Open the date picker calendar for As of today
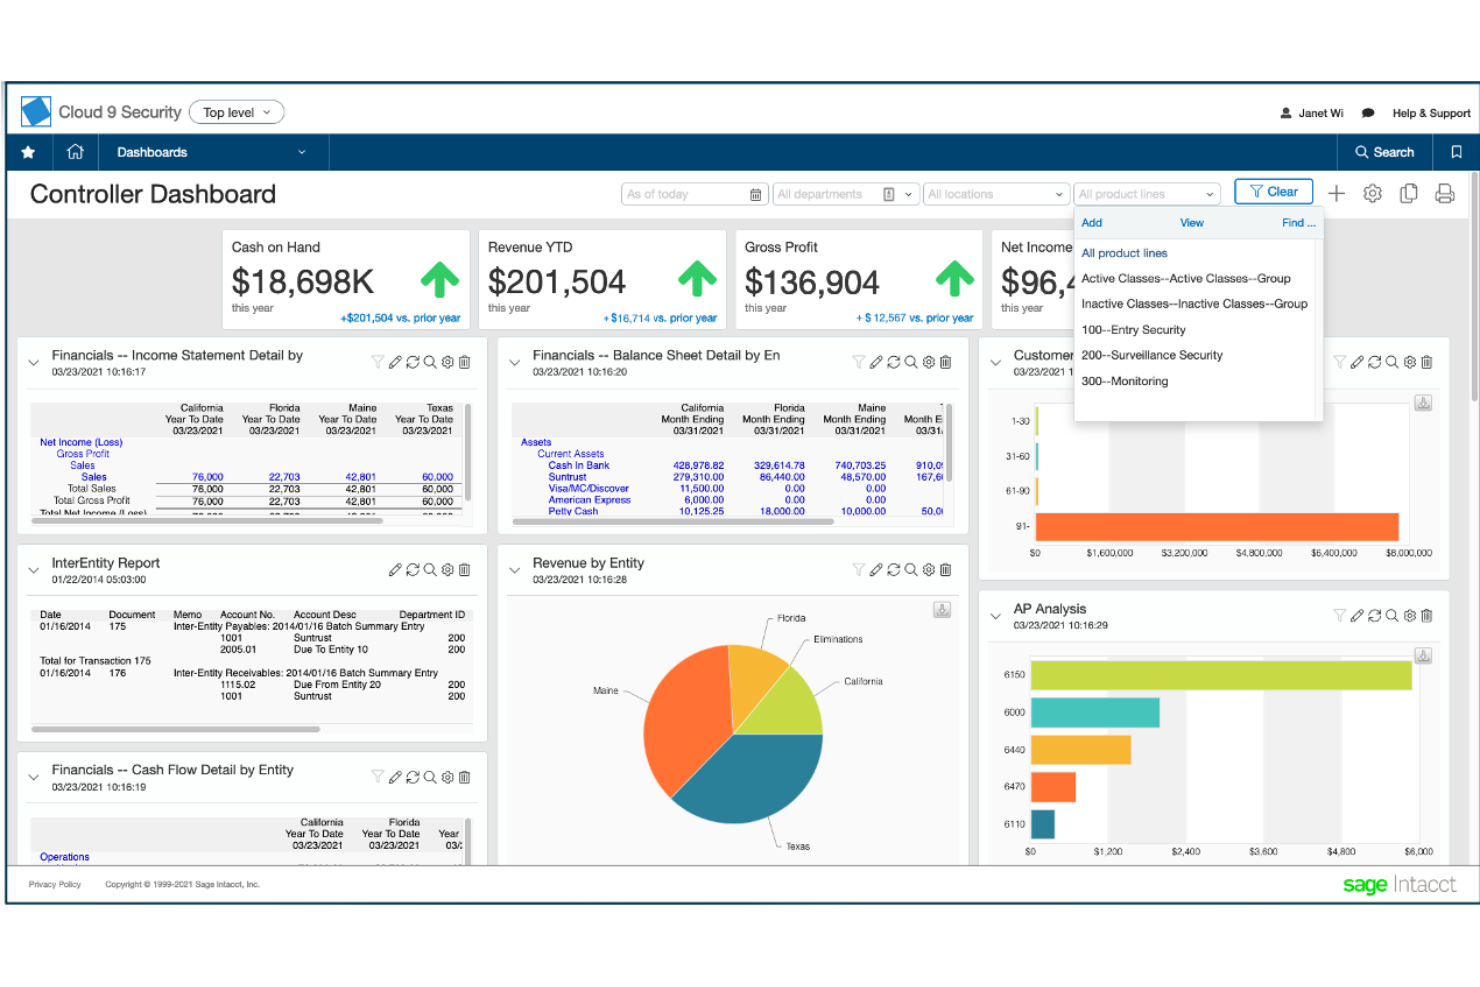 (x=755, y=193)
